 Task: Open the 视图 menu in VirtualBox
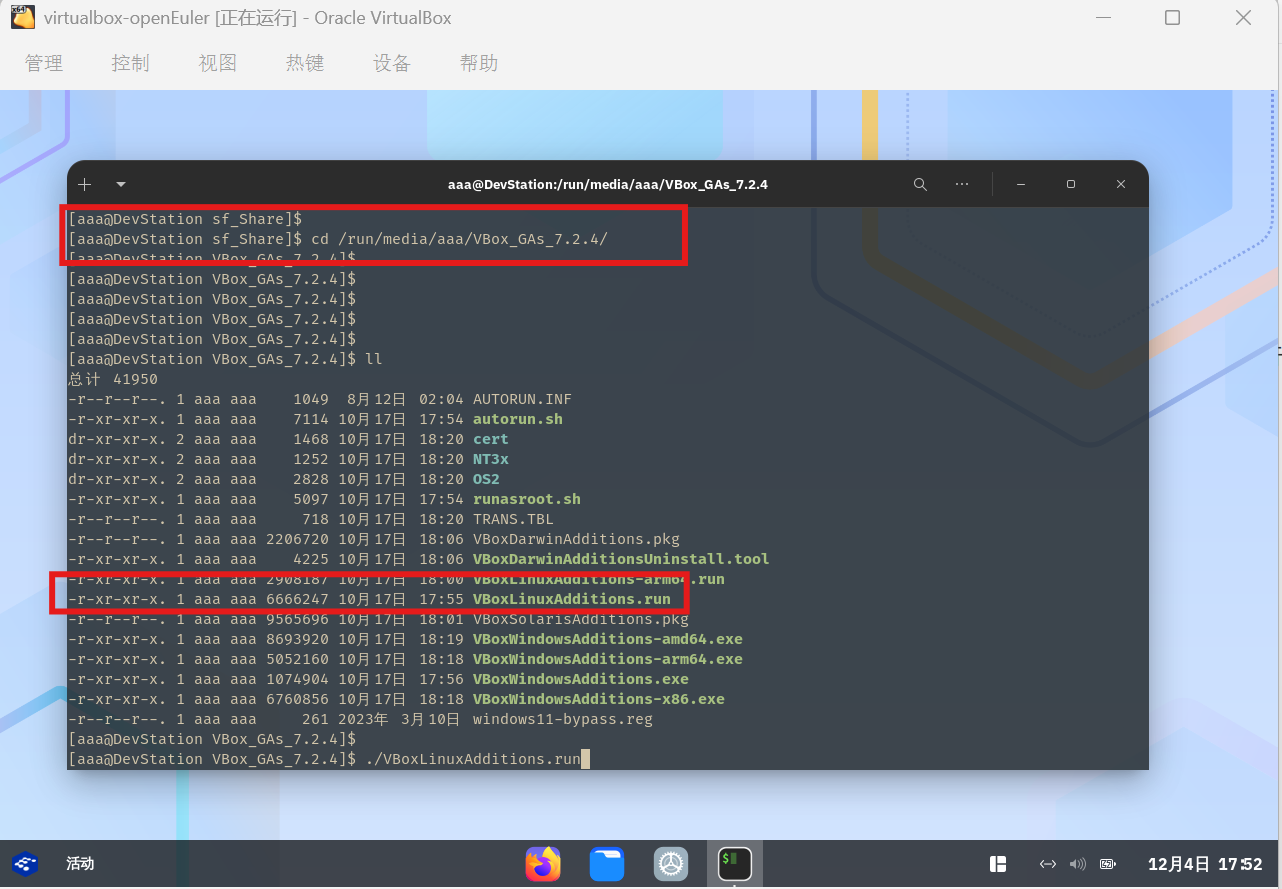coord(218,63)
